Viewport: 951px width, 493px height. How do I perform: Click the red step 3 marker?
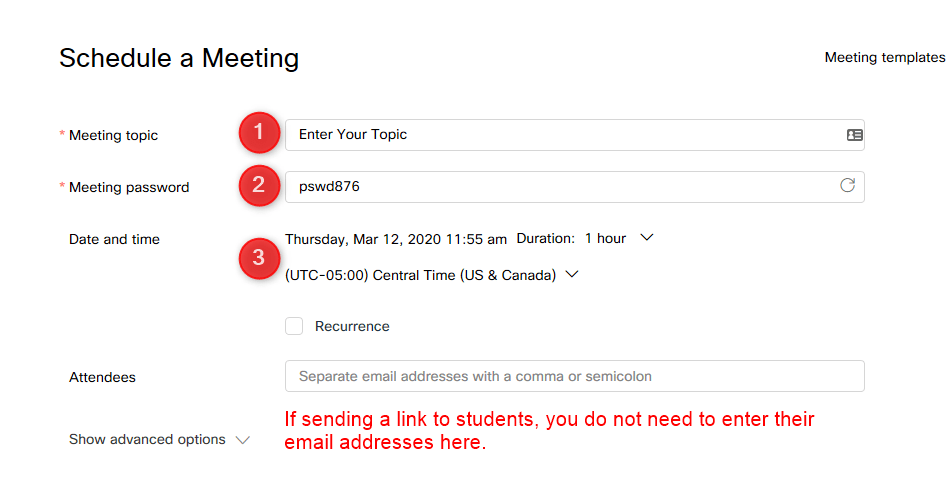(259, 258)
